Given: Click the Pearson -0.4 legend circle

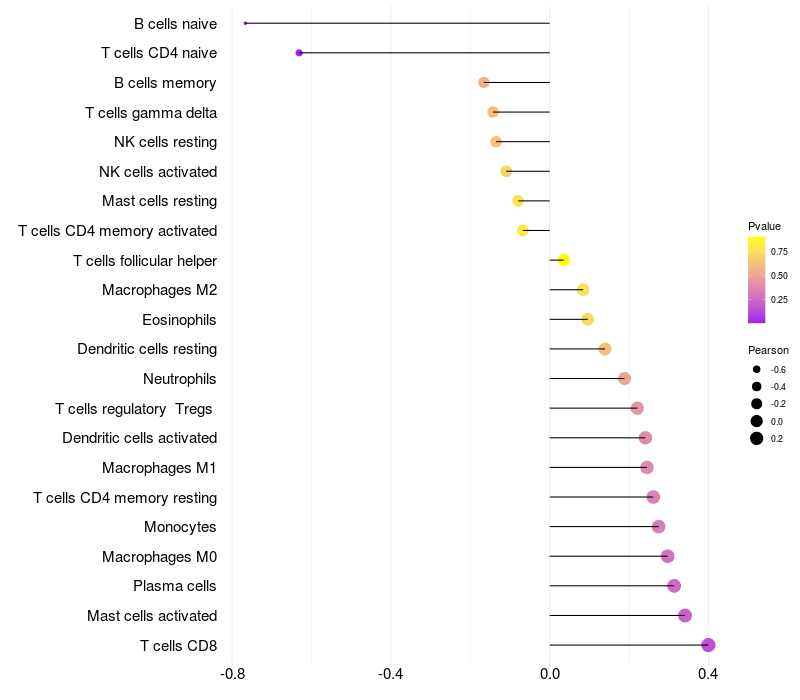Looking at the screenshot, I should click(757, 387).
